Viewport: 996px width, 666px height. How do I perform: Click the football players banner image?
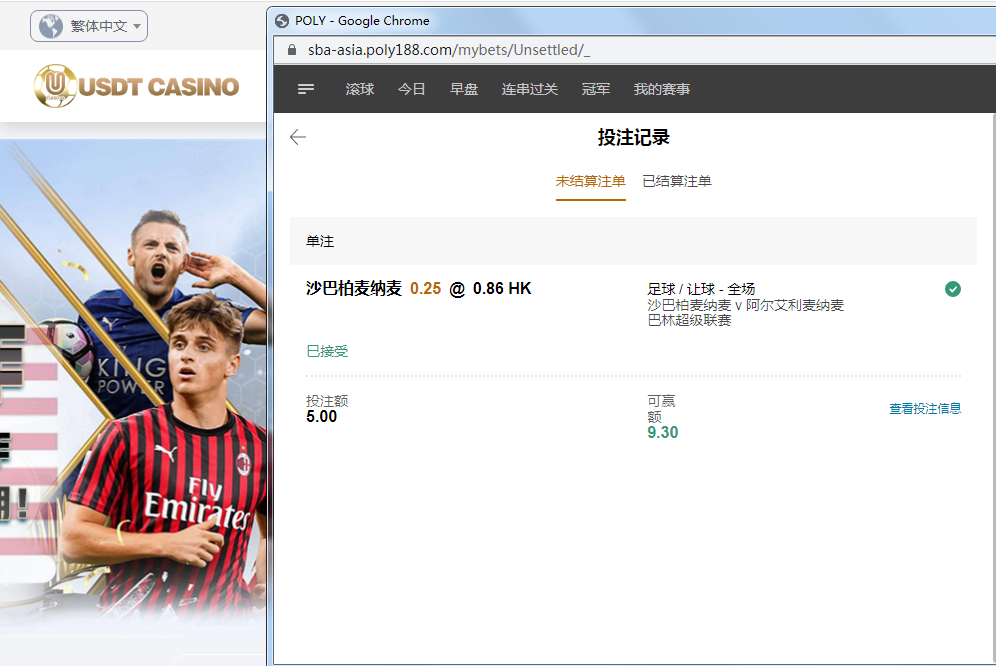pos(133,388)
